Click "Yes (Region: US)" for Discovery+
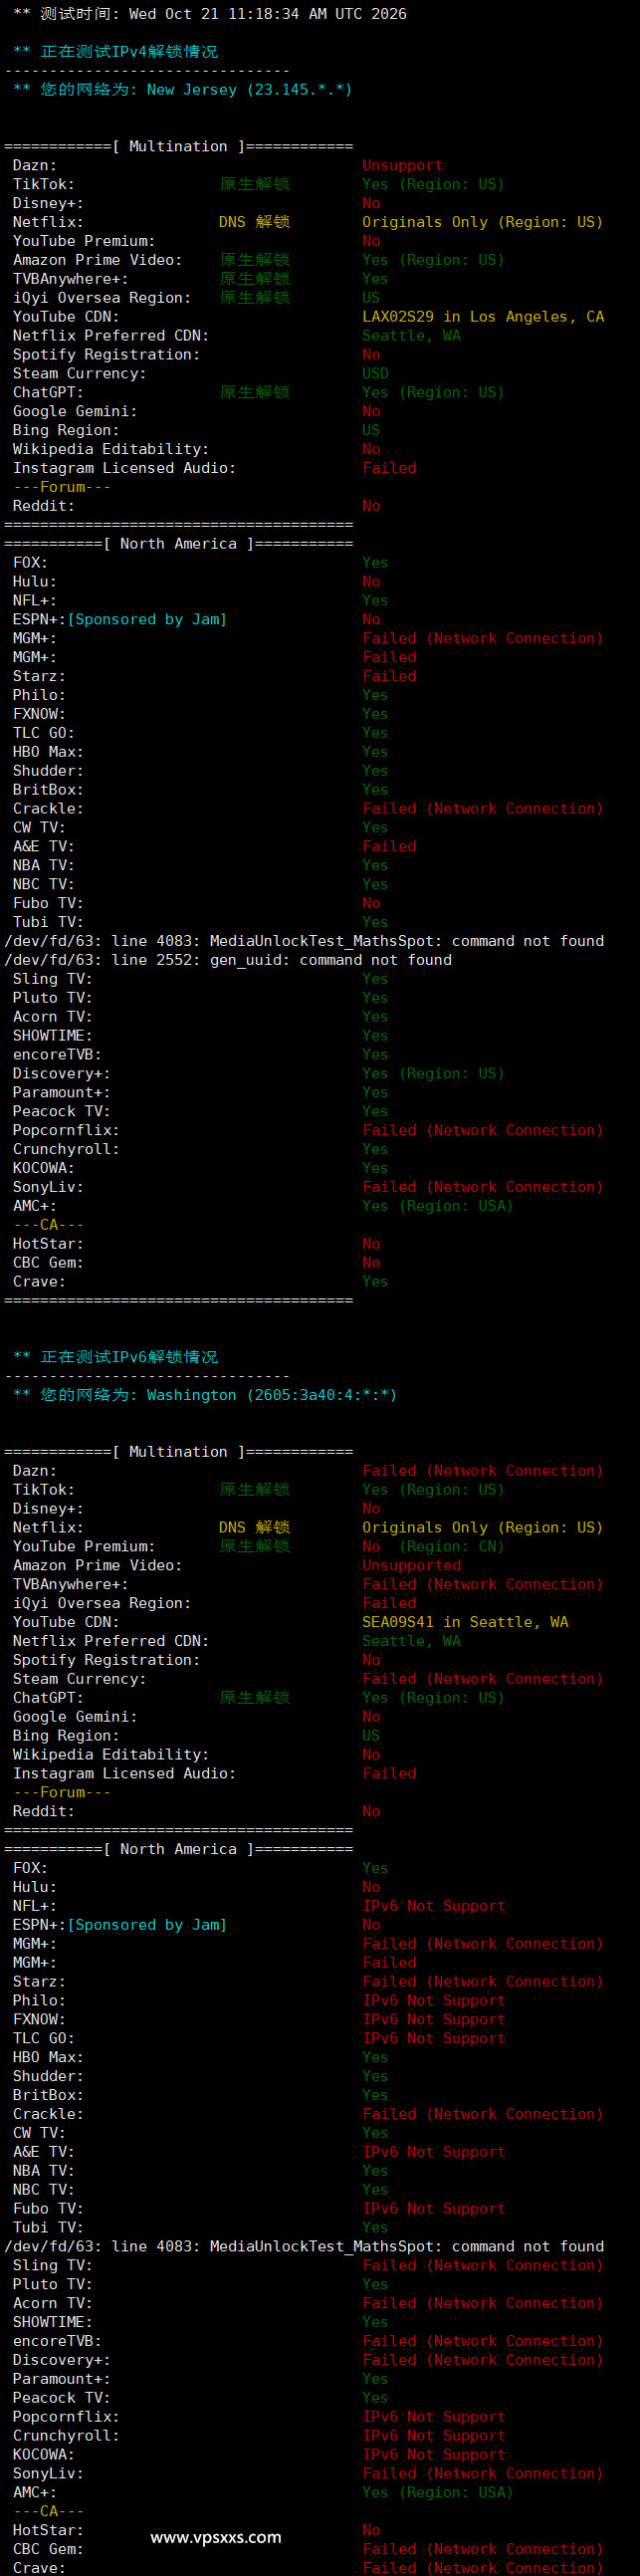640x2576 pixels. pyautogui.click(x=433, y=1073)
